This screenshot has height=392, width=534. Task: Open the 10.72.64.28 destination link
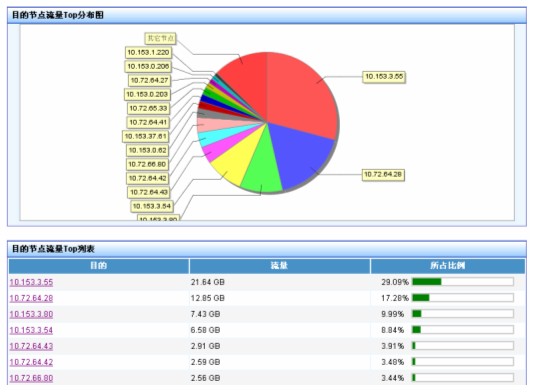31,298
